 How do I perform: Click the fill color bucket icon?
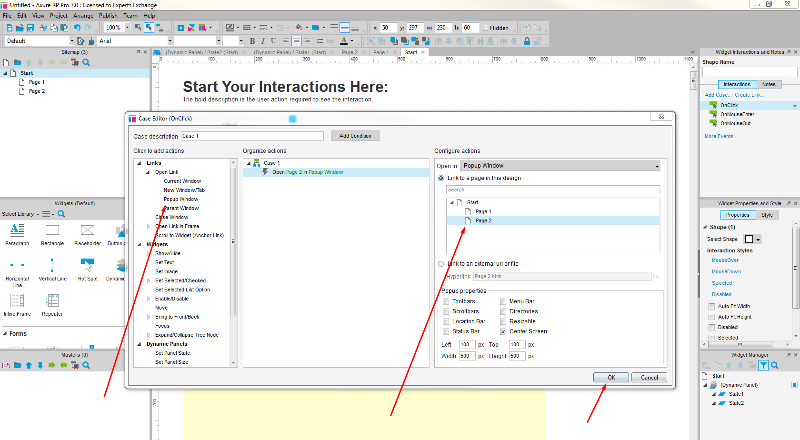pyautogui.click(x=299, y=28)
